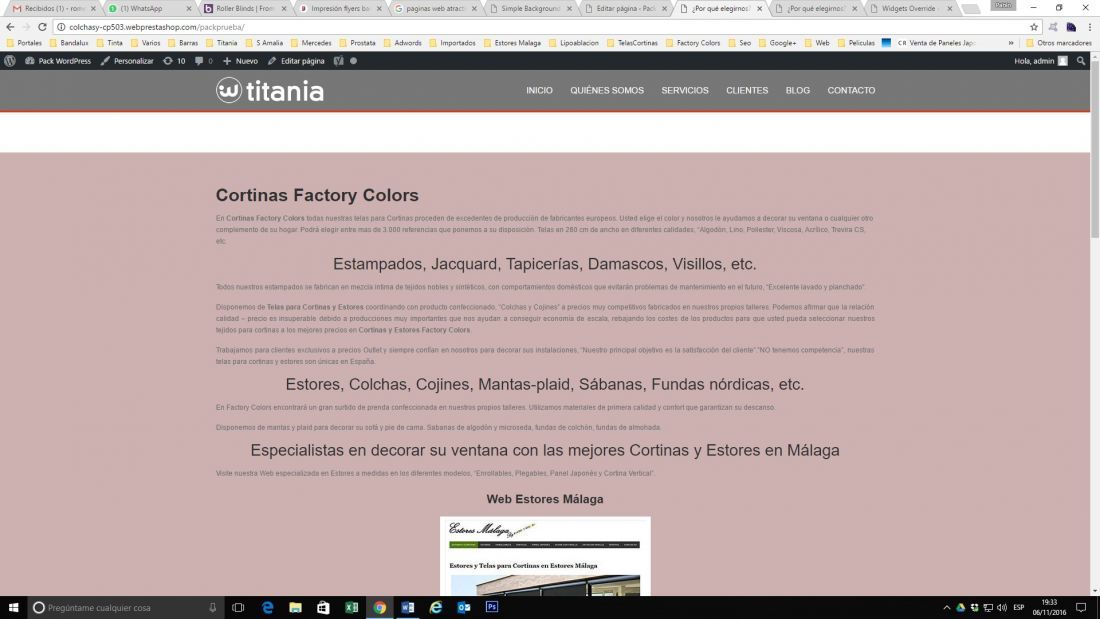Screen dimensions: 1100x619
Task: Open Photoshop from taskbar
Action: pos(492,608)
